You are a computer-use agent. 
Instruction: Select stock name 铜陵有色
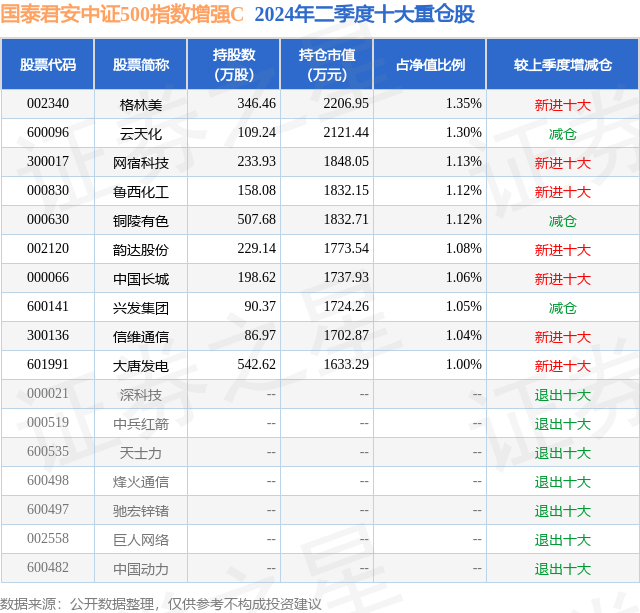click(141, 221)
